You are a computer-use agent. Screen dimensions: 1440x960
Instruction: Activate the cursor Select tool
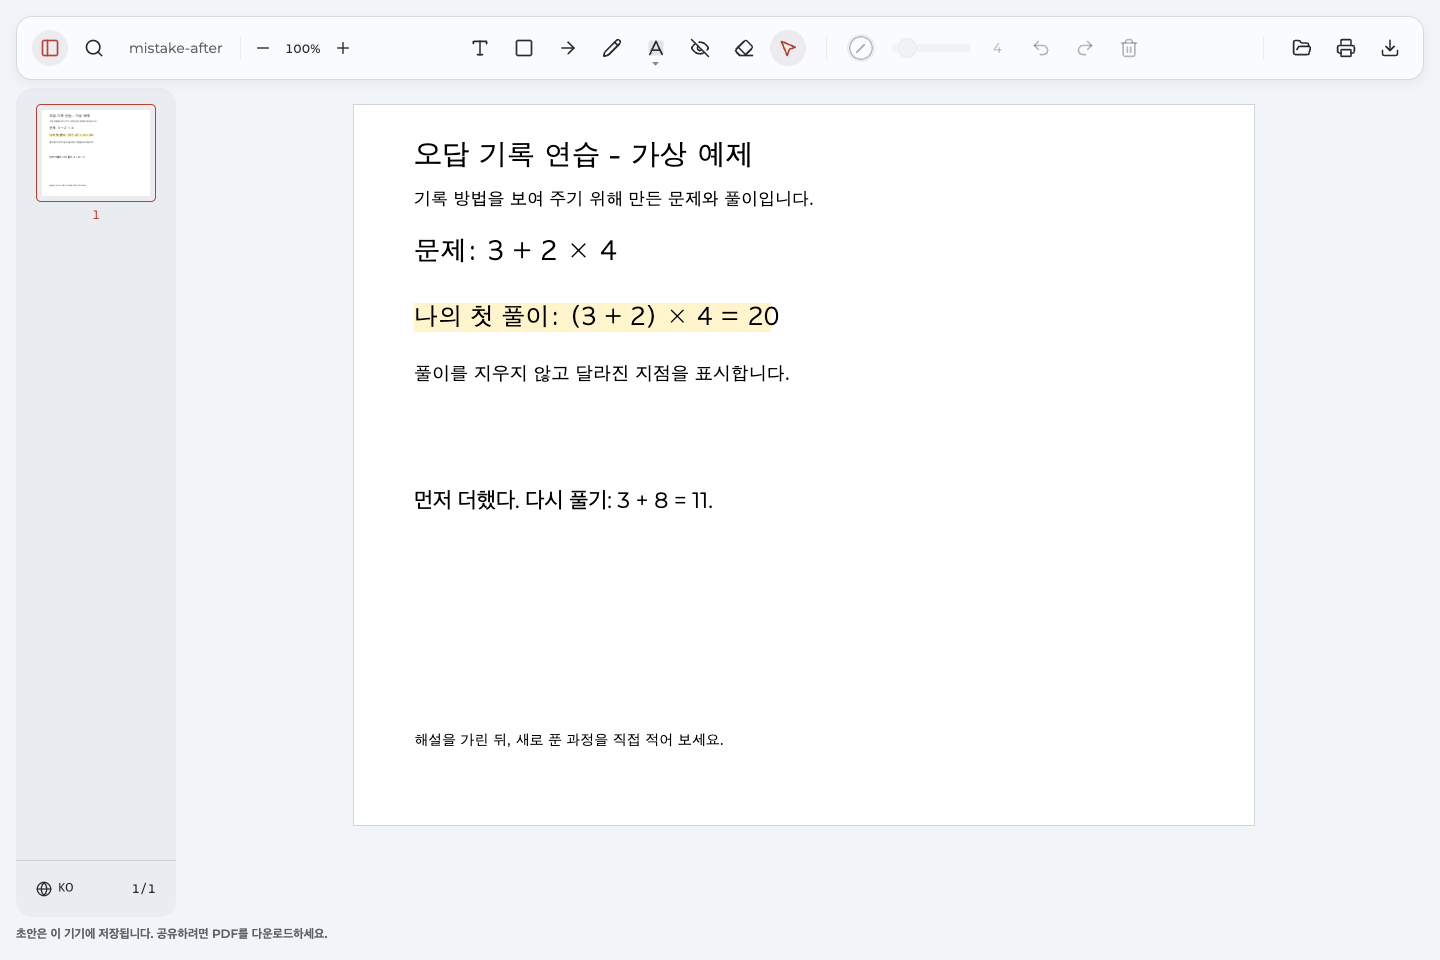(788, 48)
